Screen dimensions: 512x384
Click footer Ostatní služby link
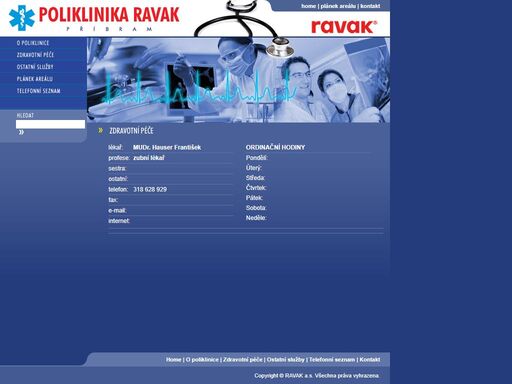click(286, 360)
